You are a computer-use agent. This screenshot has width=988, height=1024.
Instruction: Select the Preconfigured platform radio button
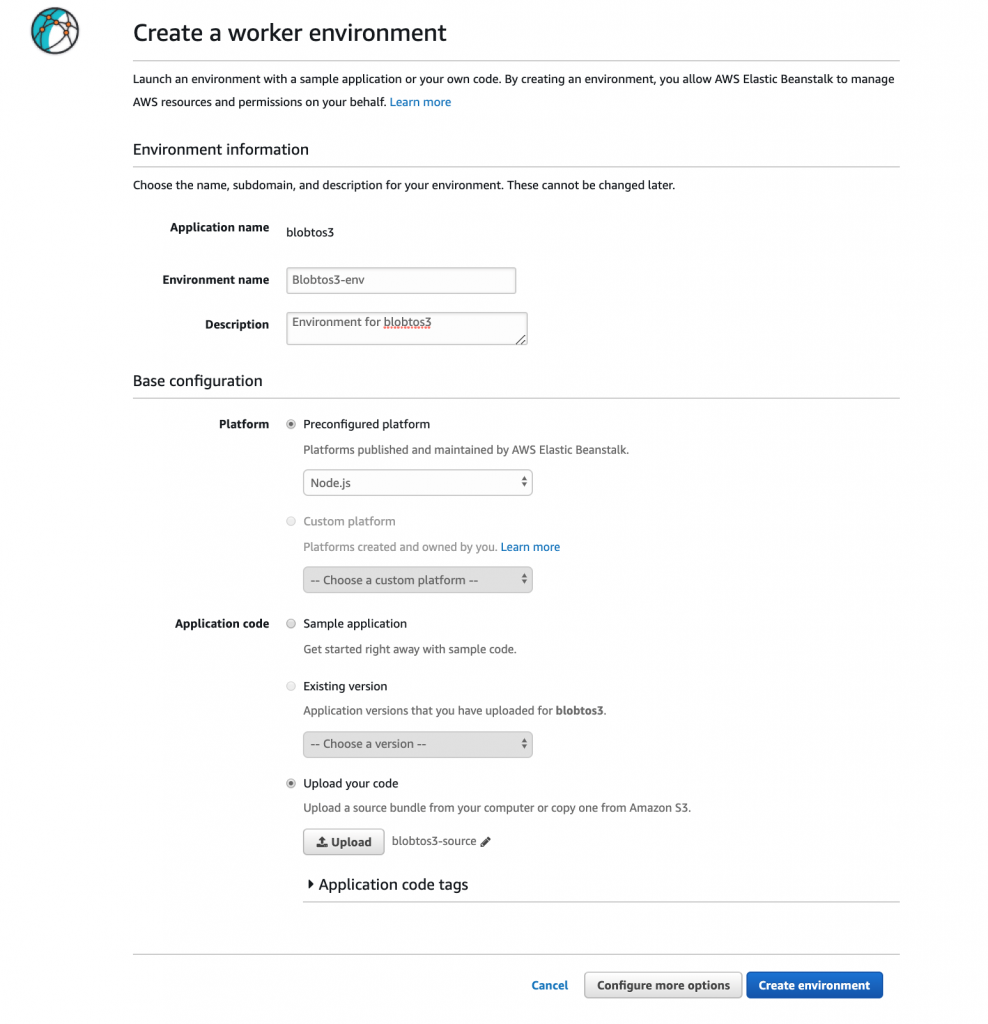(290, 423)
